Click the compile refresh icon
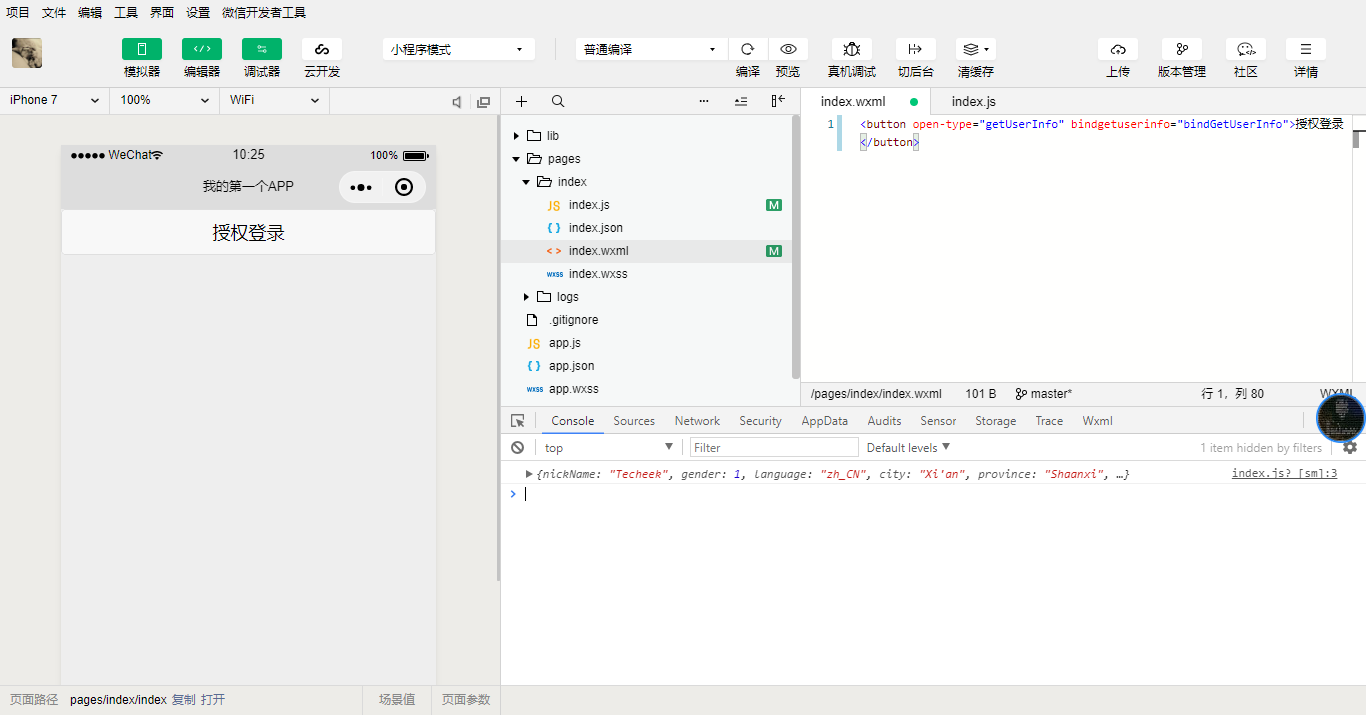This screenshot has height=715, width=1366. 747,49
